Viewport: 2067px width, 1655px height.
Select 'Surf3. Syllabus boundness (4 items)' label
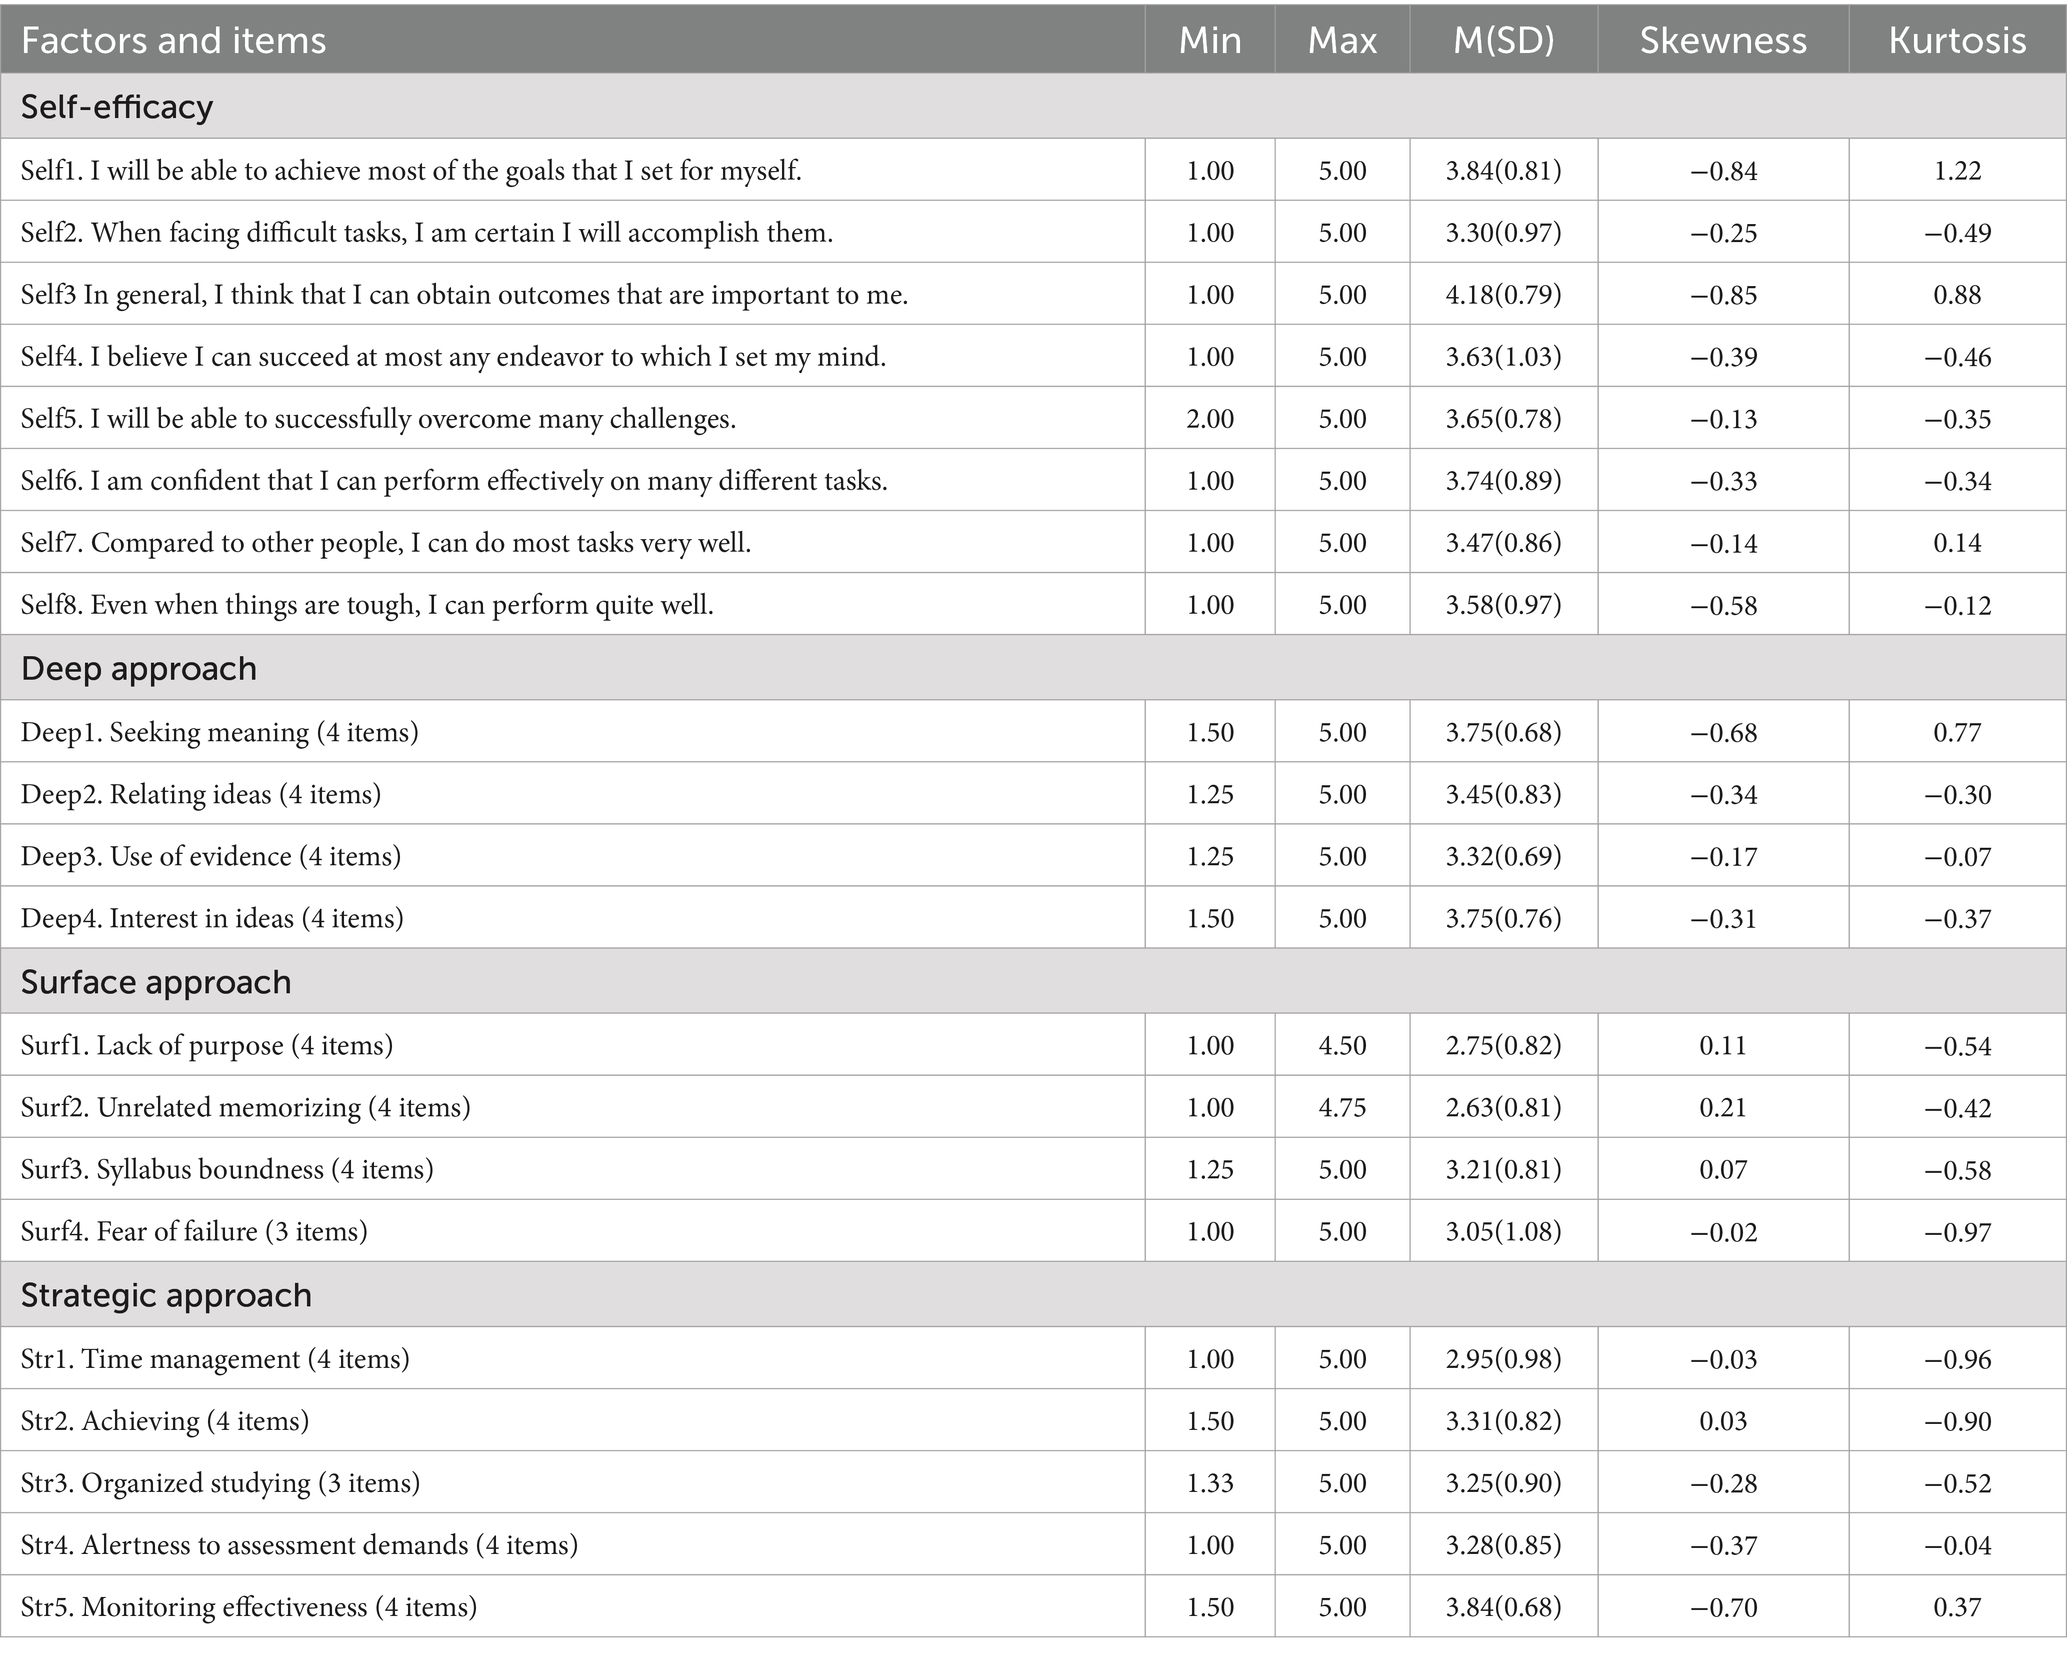click(227, 1169)
